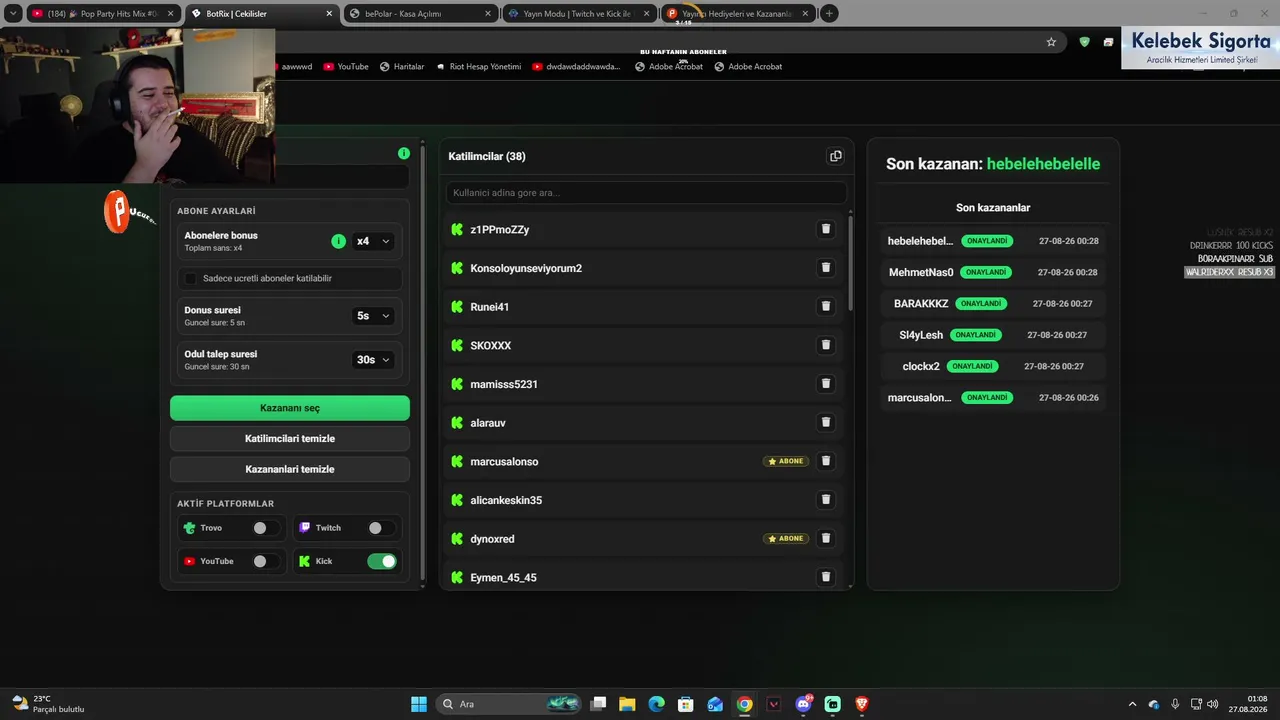
Task: Toggle YouTube platform switch
Action: (x=266, y=561)
